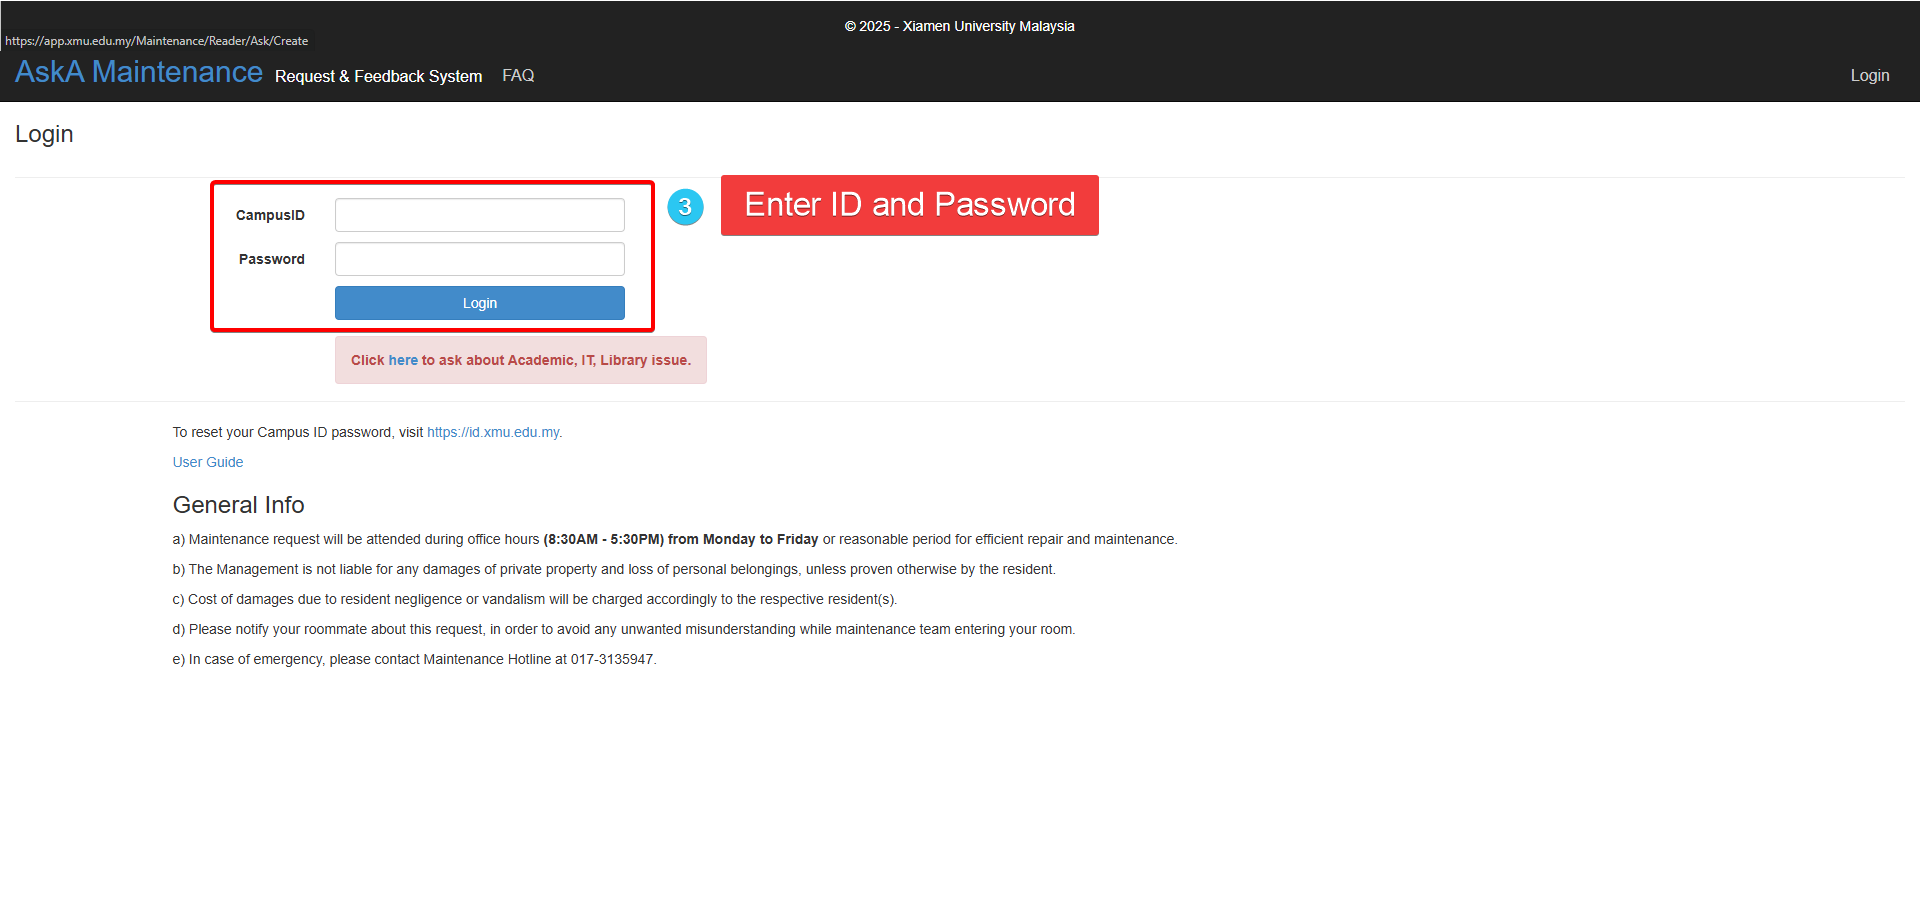Screen dimensions: 1920x911
Task: Click the Login page heading
Action: [x=44, y=134]
